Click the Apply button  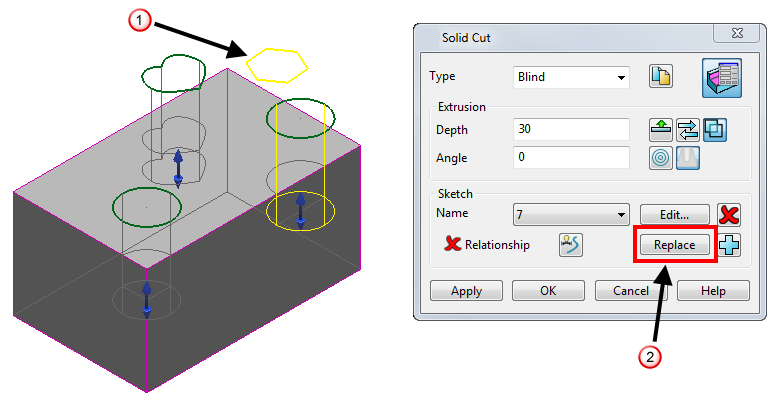pyautogui.click(x=466, y=291)
